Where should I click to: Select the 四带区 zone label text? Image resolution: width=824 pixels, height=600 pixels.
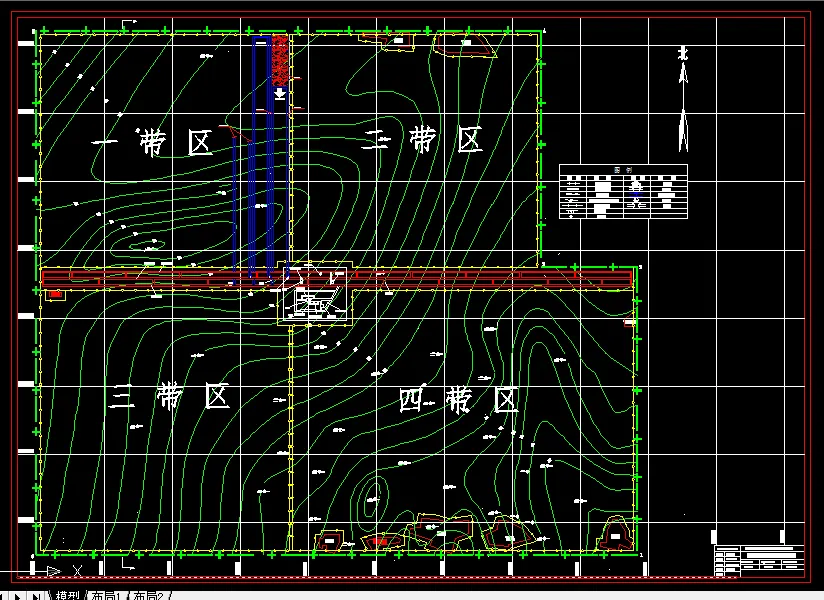459,400
